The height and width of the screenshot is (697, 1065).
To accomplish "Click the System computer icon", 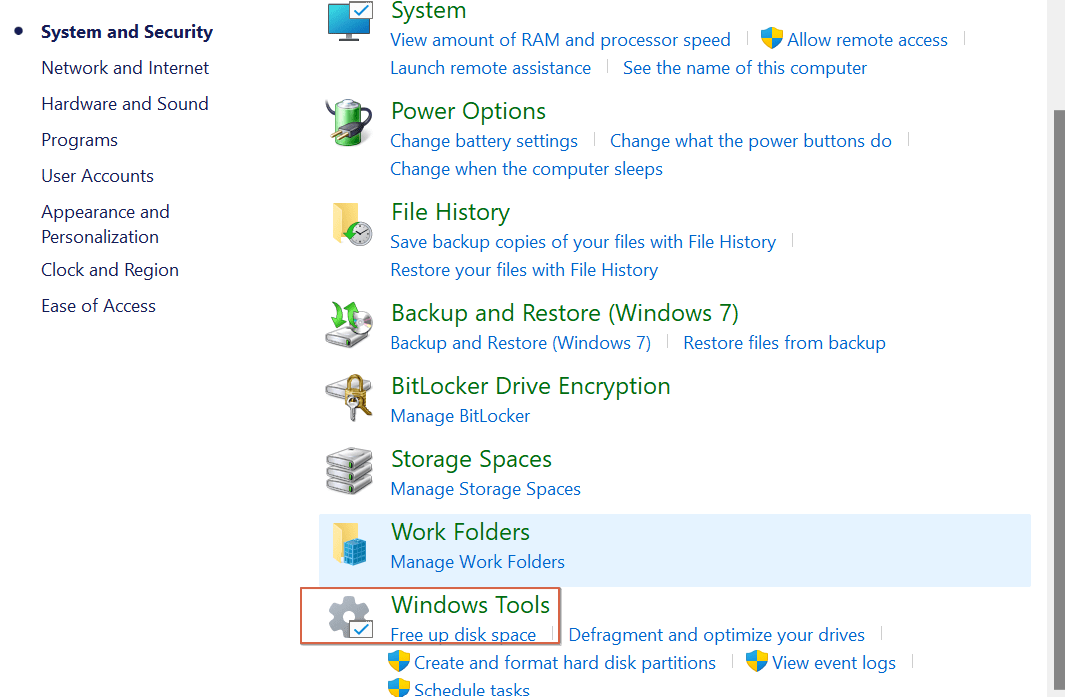I will click(349, 18).
